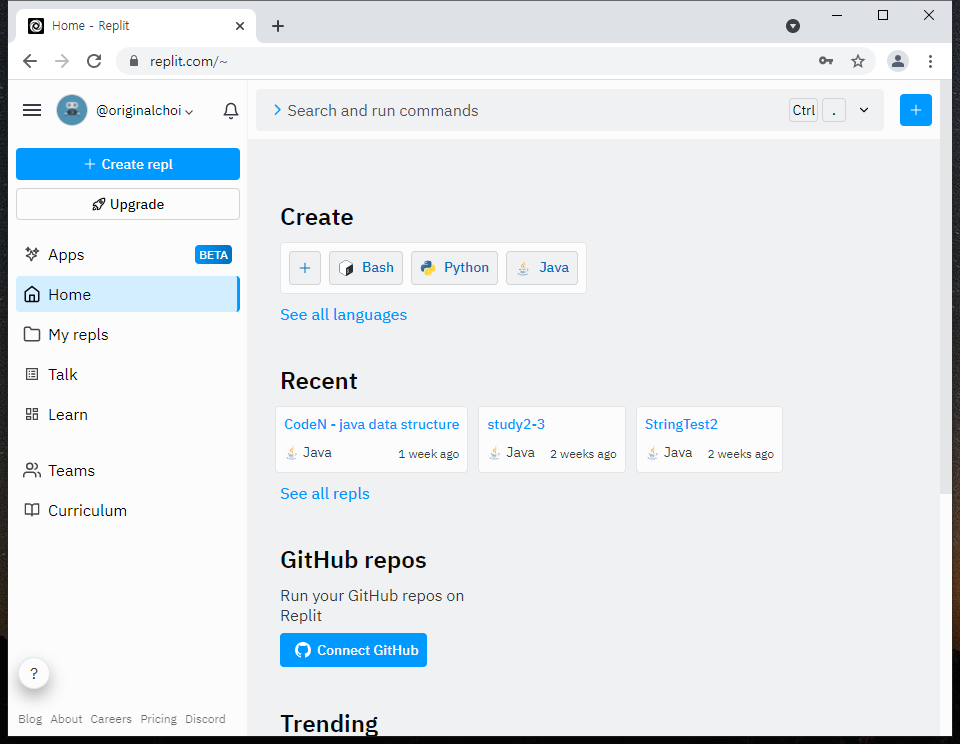Open Teams in the sidebar

coord(128,471)
